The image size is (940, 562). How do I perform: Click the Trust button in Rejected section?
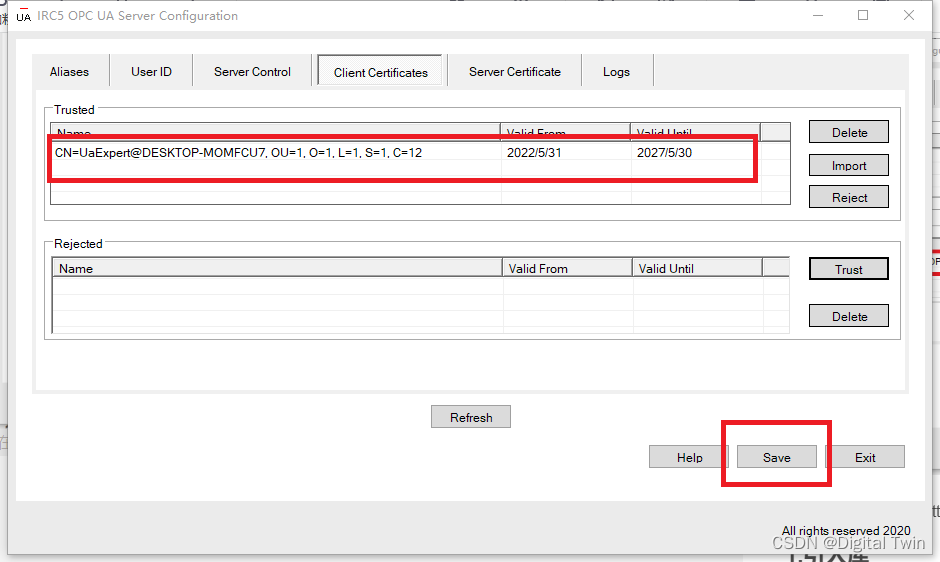click(x=849, y=269)
